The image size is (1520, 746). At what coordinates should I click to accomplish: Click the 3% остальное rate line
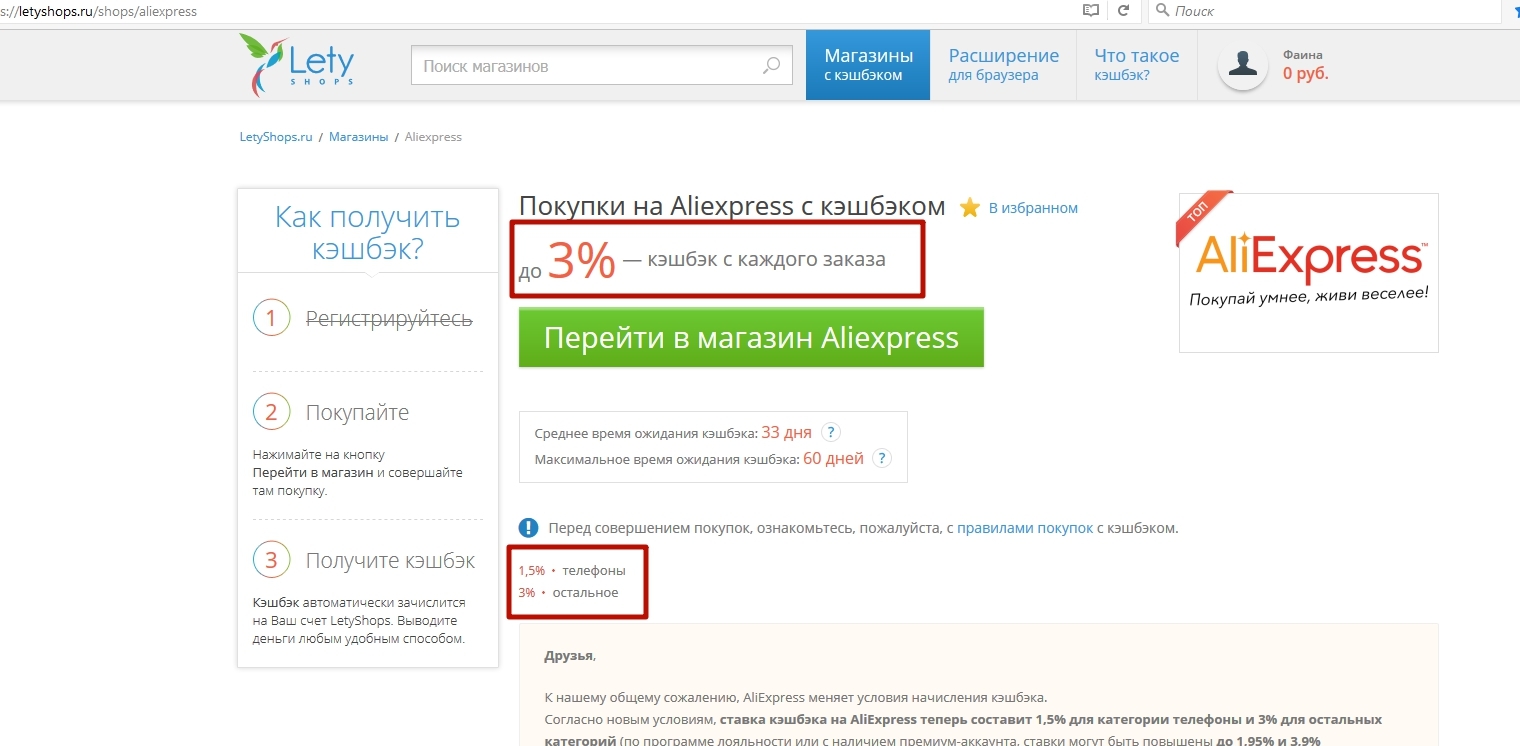(568, 593)
